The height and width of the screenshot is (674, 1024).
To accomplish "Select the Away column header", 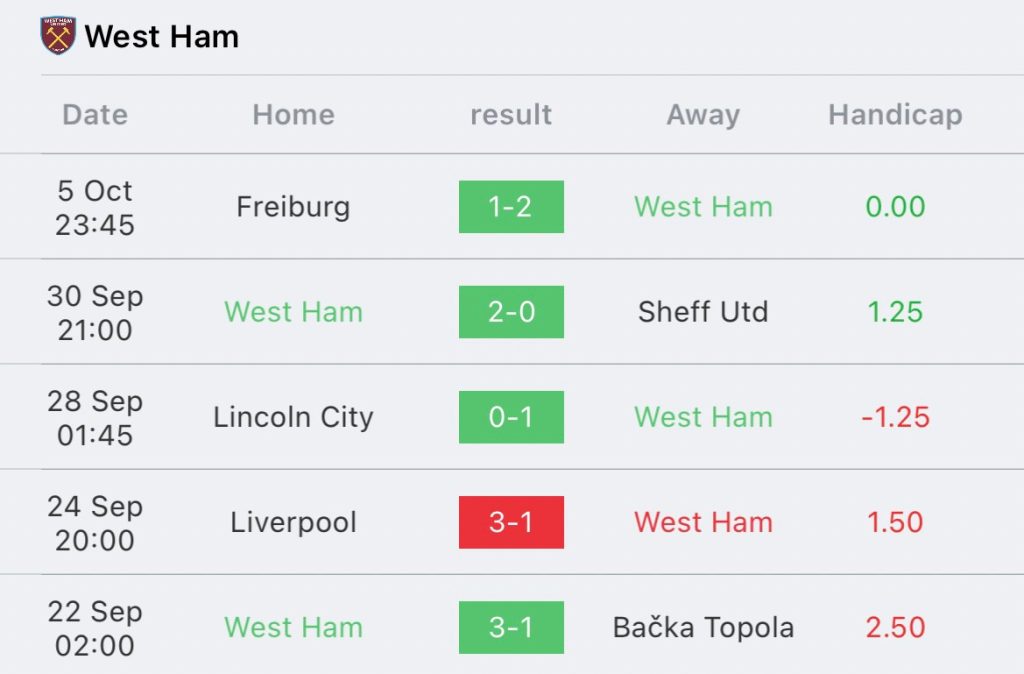I will tap(703, 116).
